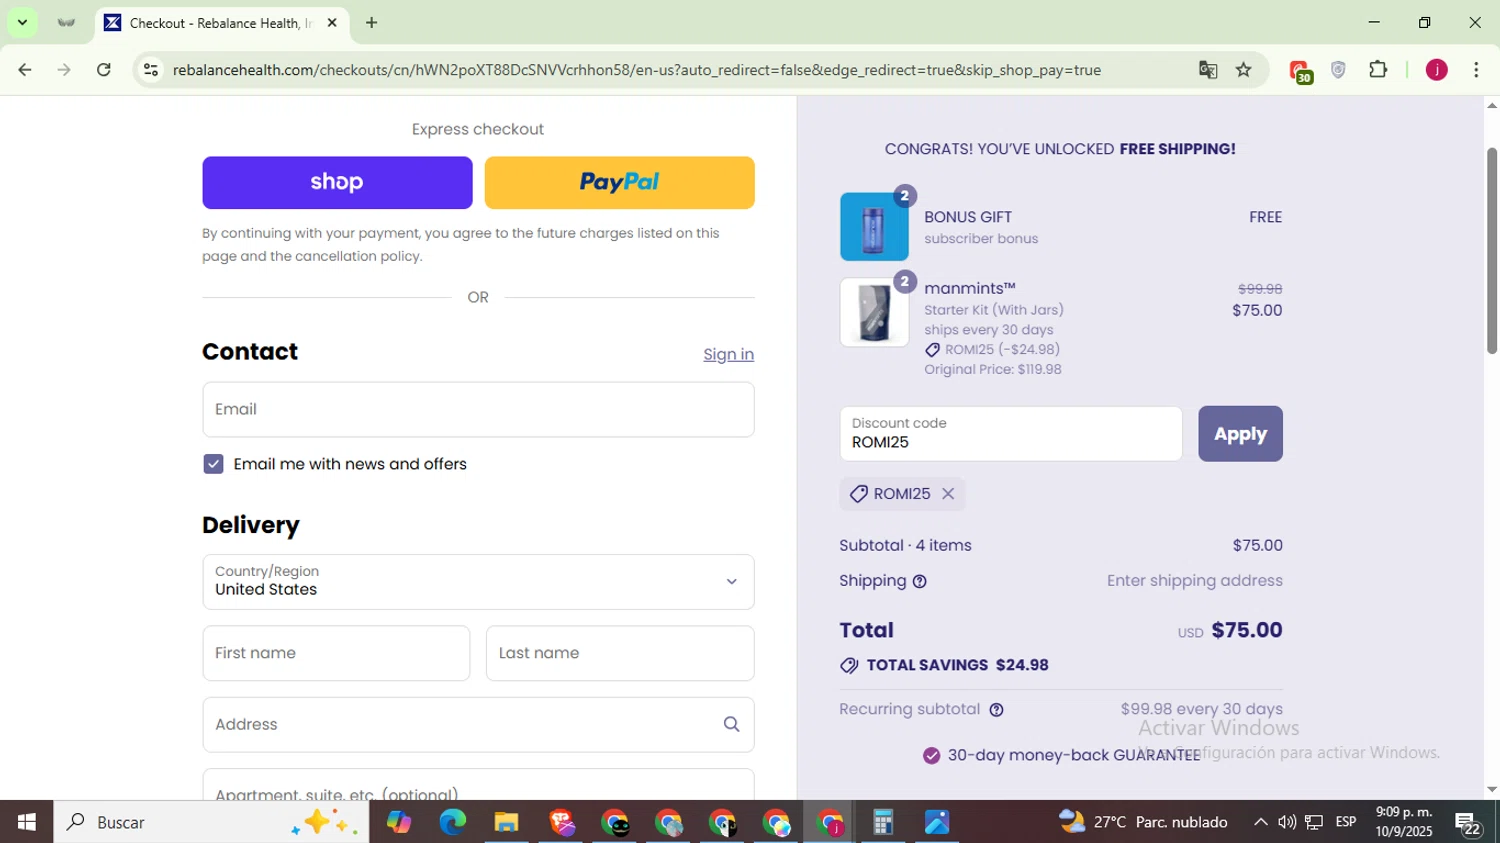1500x843 pixels.
Task: Reload the checkout page
Action: (x=104, y=70)
